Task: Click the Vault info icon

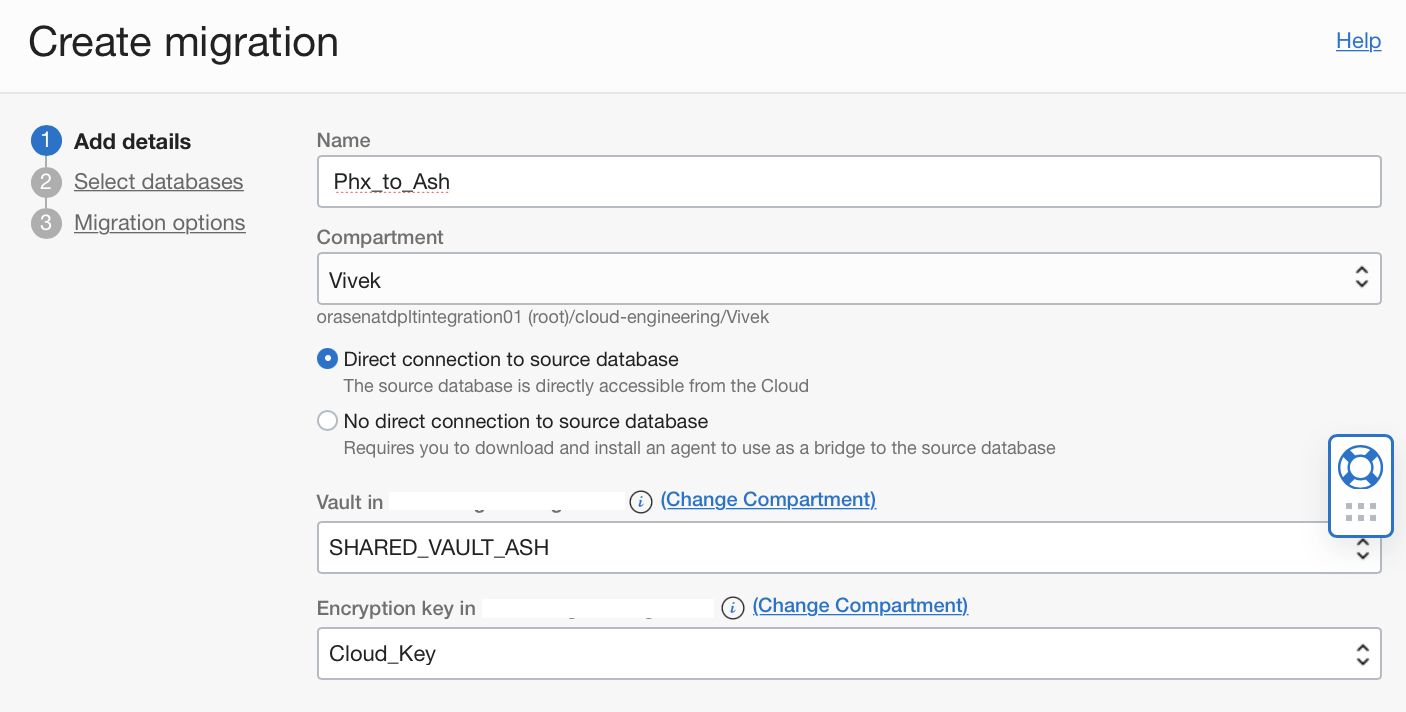Action: click(x=641, y=502)
